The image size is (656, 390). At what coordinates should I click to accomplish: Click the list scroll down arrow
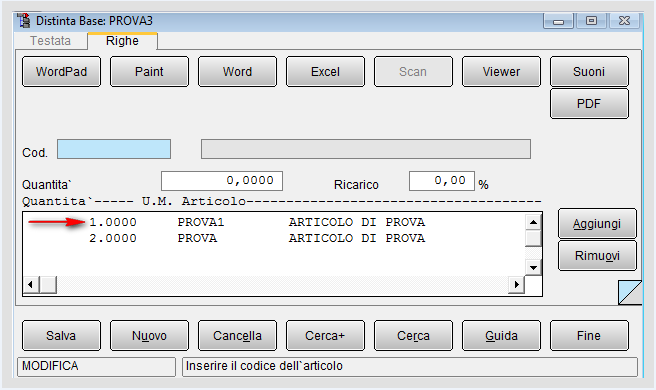533,267
